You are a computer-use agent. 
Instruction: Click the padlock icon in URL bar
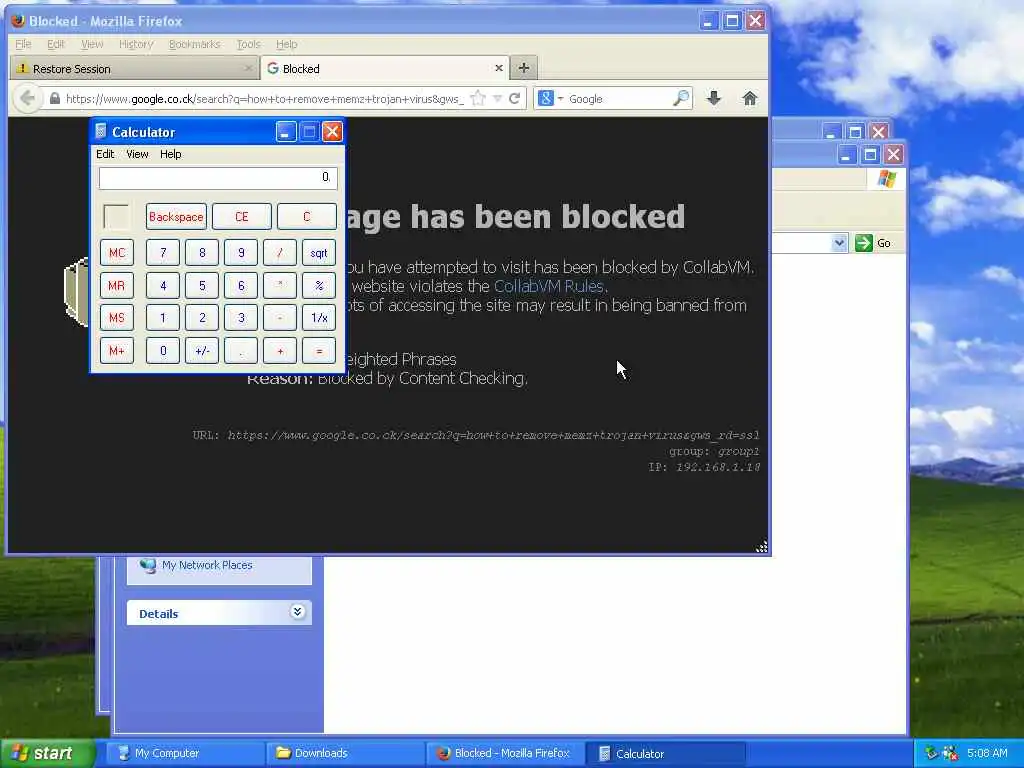[55, 99]
